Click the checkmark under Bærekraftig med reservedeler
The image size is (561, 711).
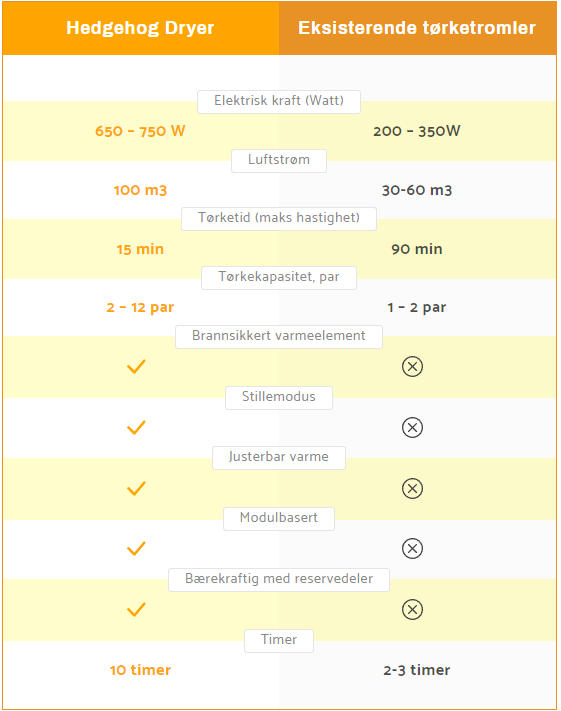[136, 609]
